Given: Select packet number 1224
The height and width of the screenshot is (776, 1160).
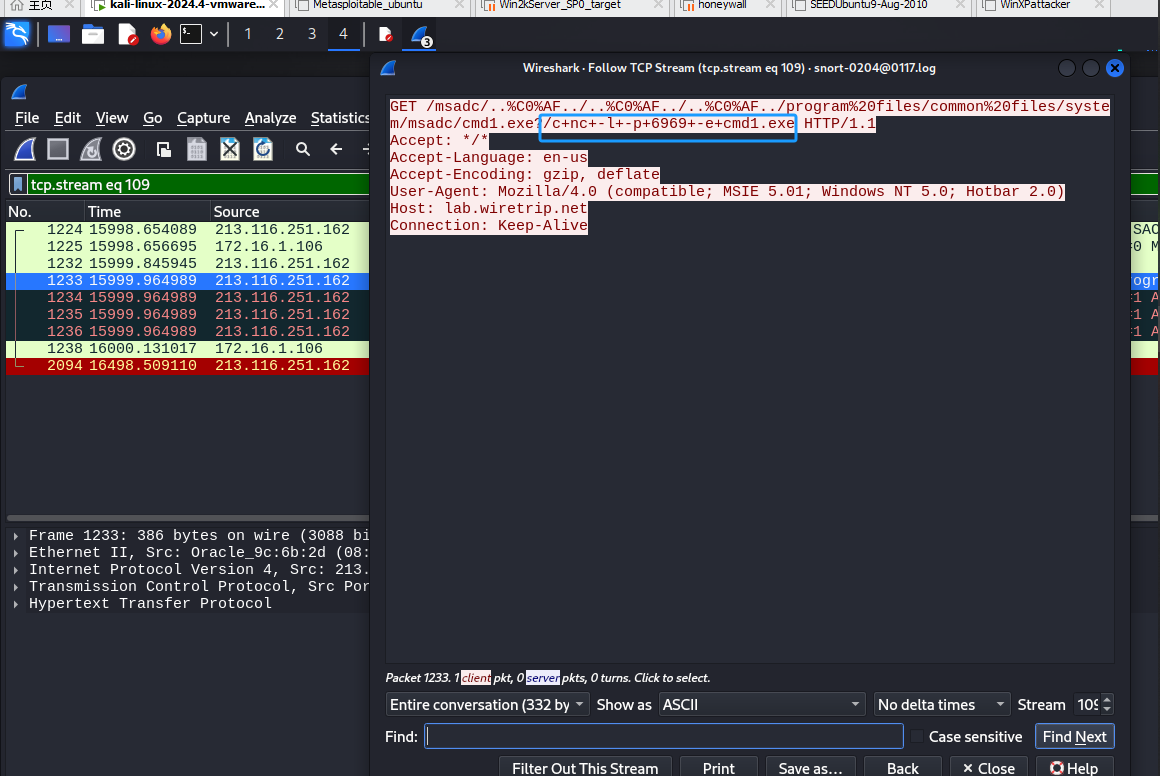Looking at the screenshot, I should pyautogui.click(x=188, y=229).
